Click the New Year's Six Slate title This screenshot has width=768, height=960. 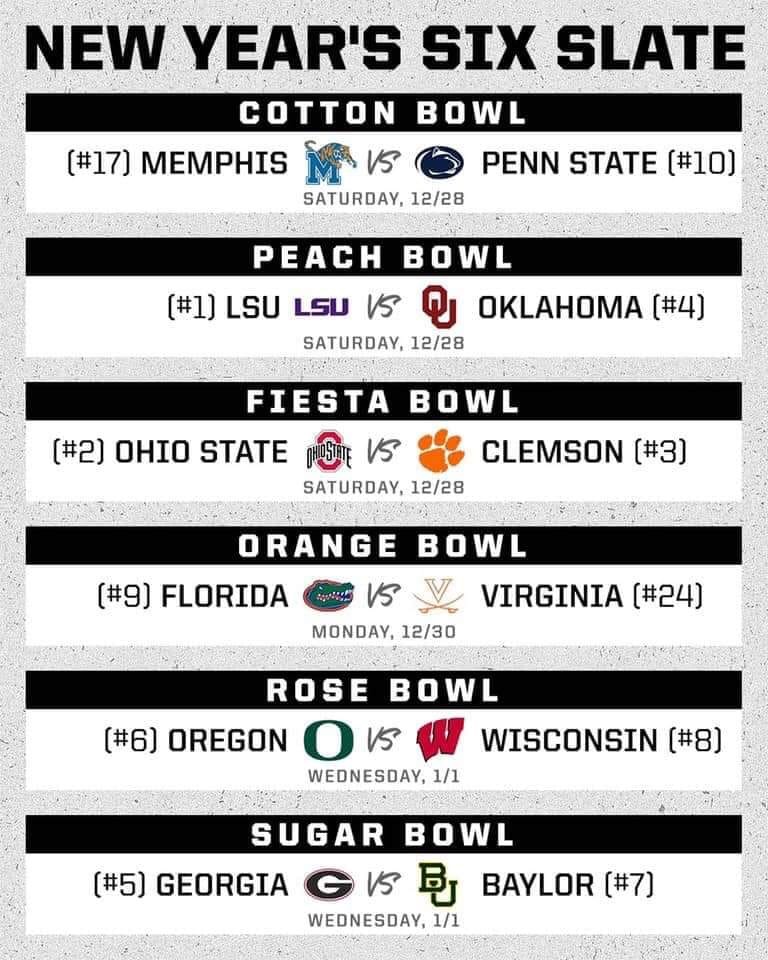[385, 47]
